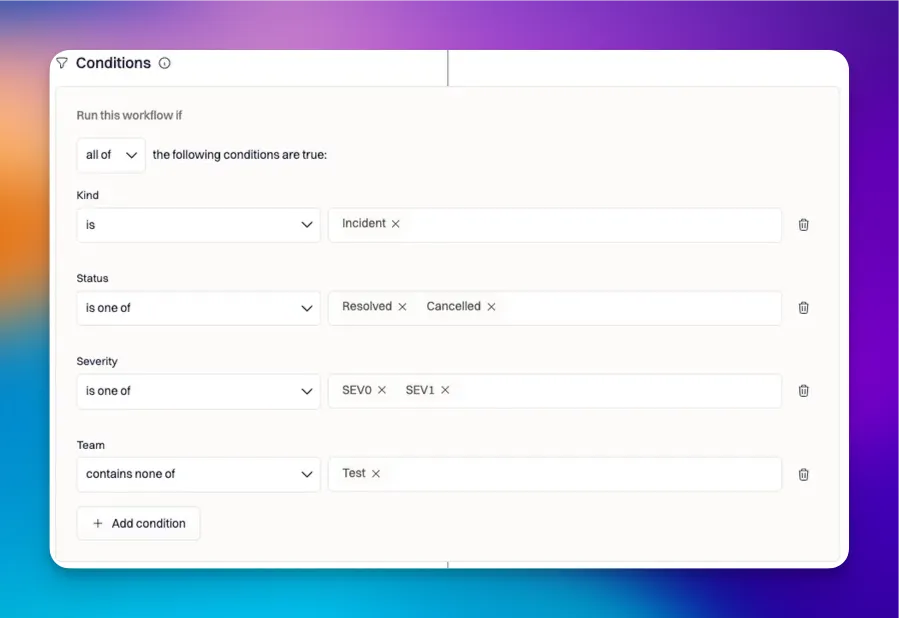899x618 pixels.
Task: Click the 'Kind' field label
Action: coord(88,195)
